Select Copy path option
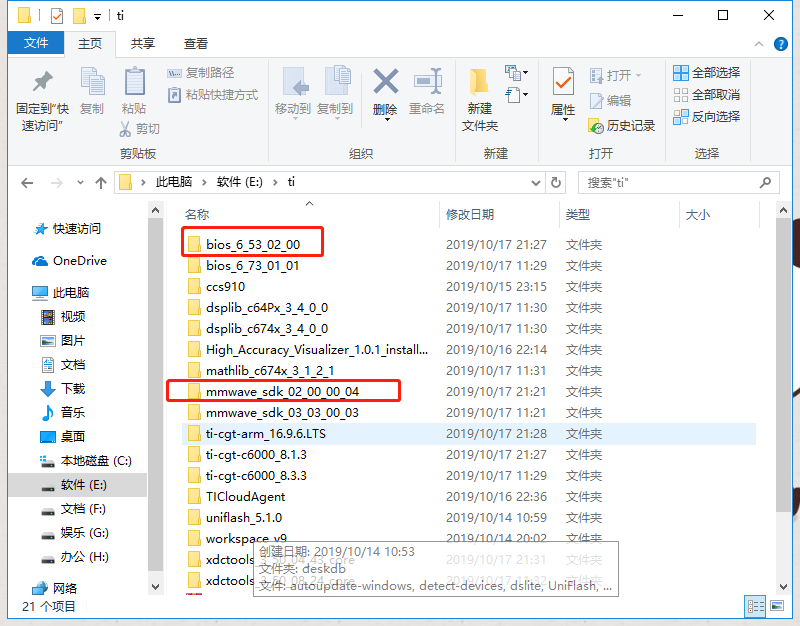 [x=201, y=73]
